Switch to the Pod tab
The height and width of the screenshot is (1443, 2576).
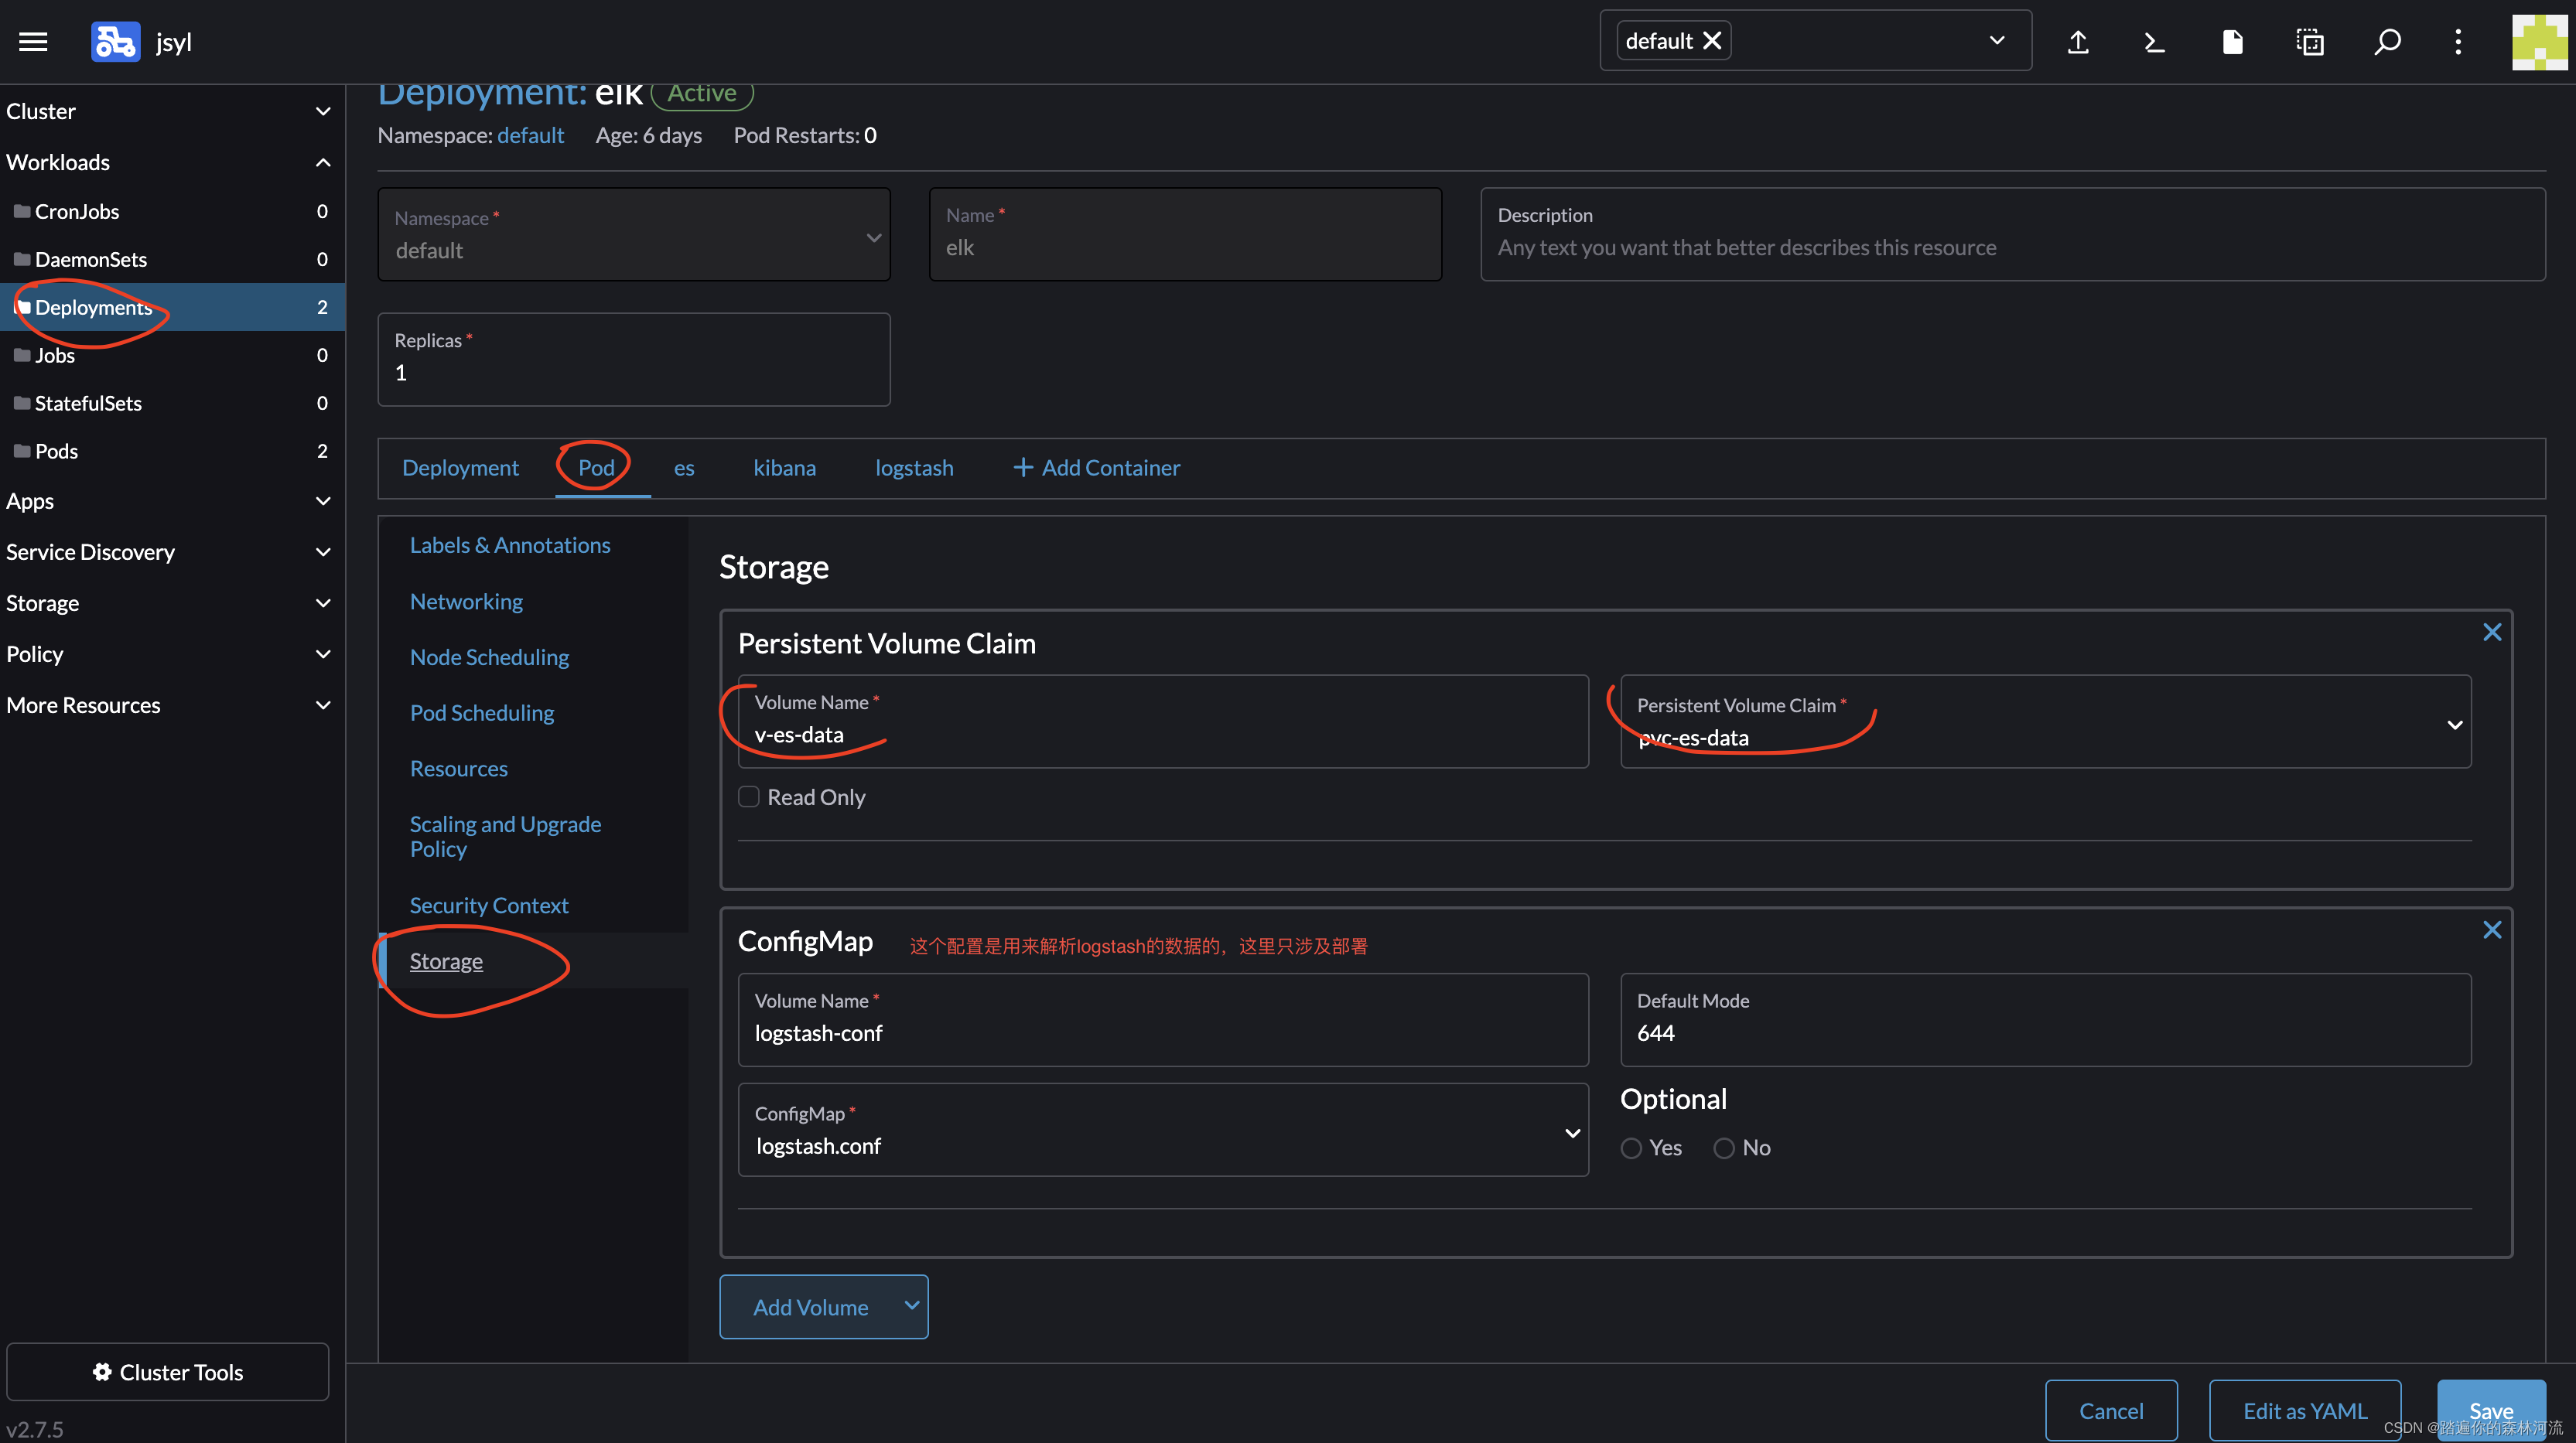pyautogui.click(x=596, y=468)
